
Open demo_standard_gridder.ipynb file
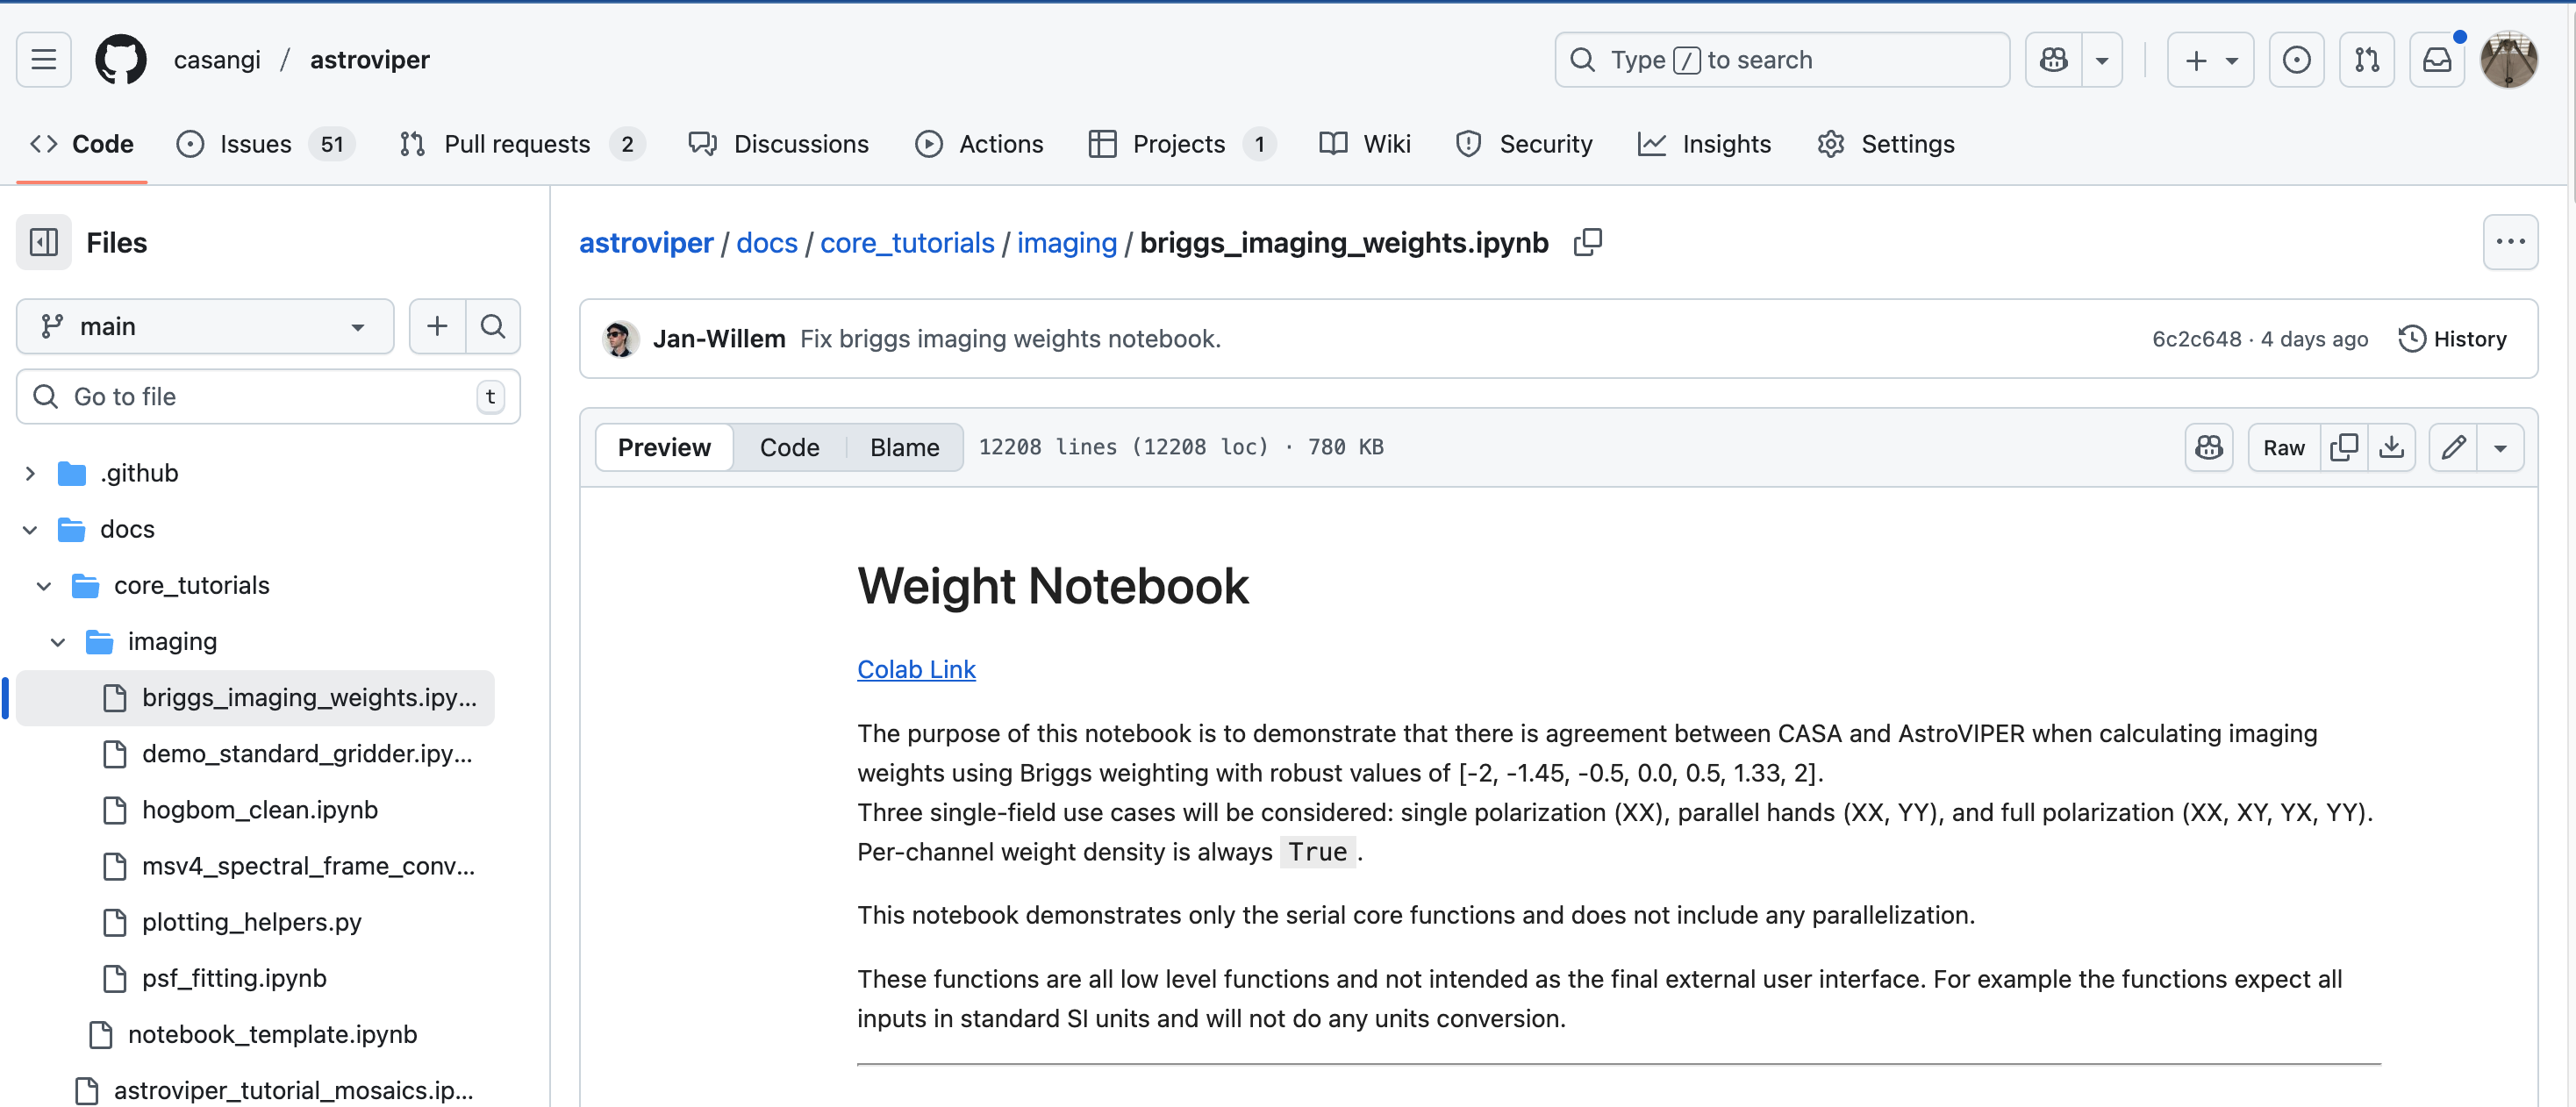point(306,753)
